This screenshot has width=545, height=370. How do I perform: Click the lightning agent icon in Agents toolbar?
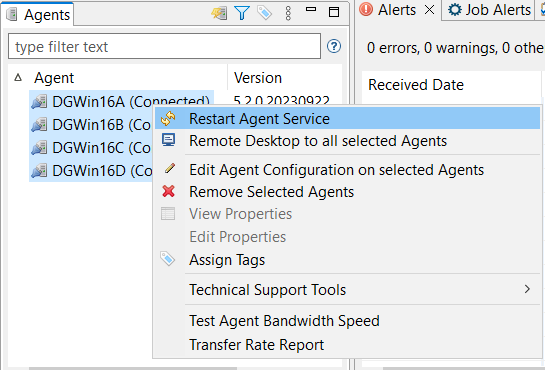pos(219,13)
